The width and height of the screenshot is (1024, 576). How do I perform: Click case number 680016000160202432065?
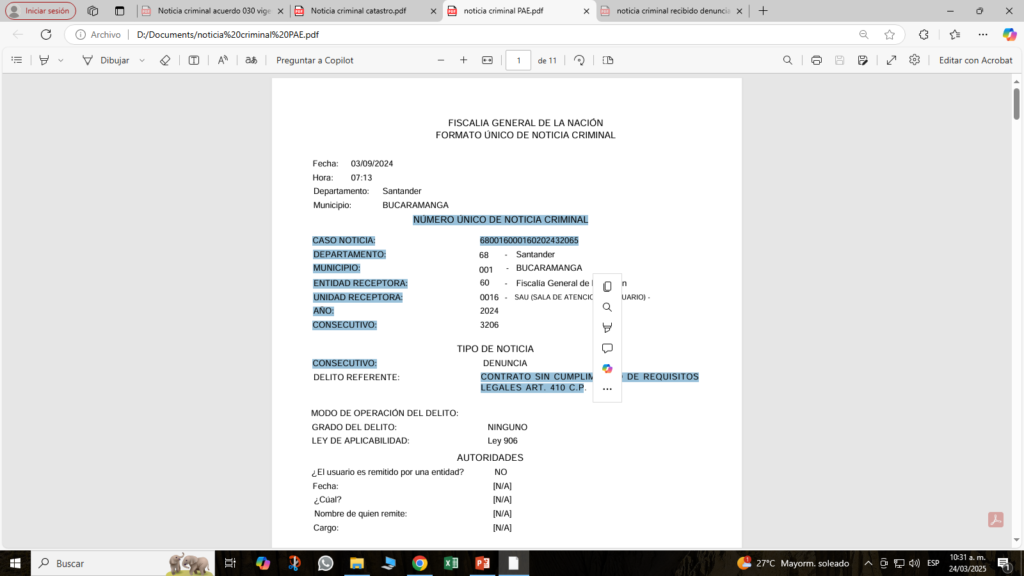point(529,240)
